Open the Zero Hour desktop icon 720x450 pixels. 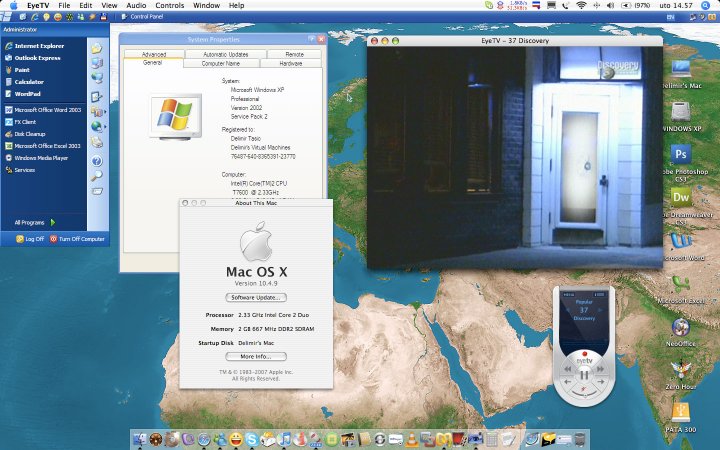click(x=681, y=370)
